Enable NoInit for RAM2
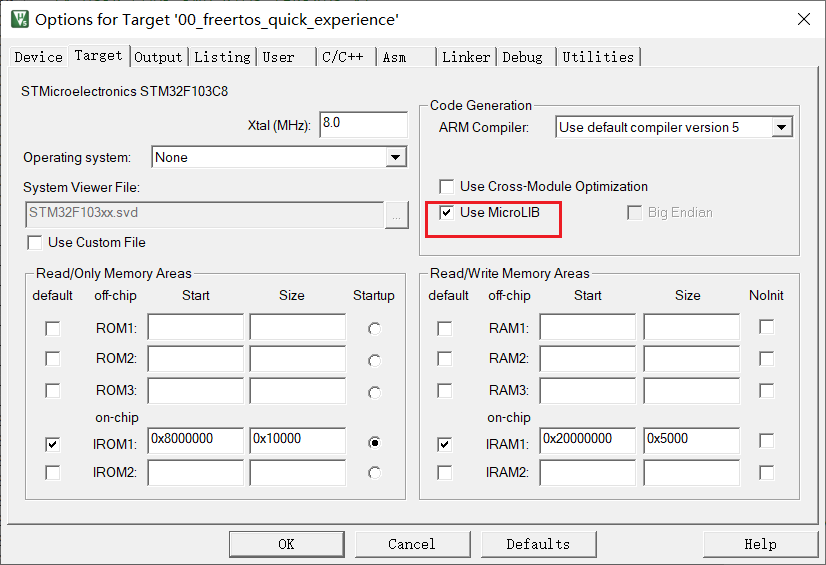 [x=766, y=359]
